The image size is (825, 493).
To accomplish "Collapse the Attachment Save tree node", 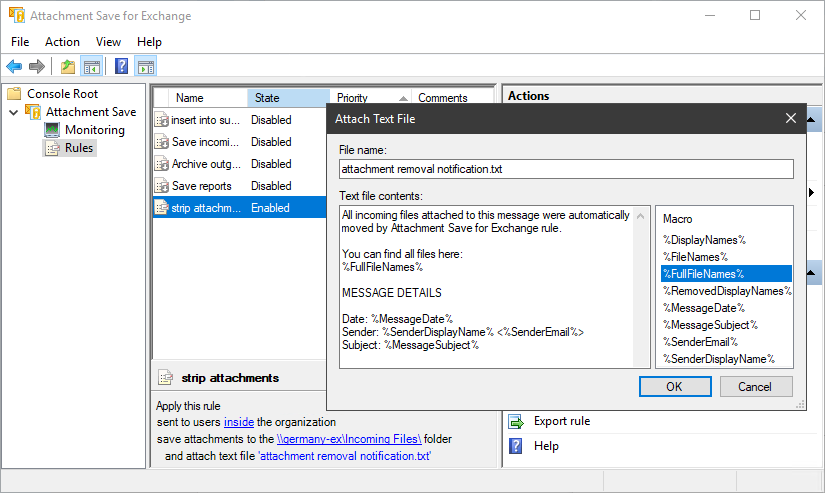I will coord(14,112).
